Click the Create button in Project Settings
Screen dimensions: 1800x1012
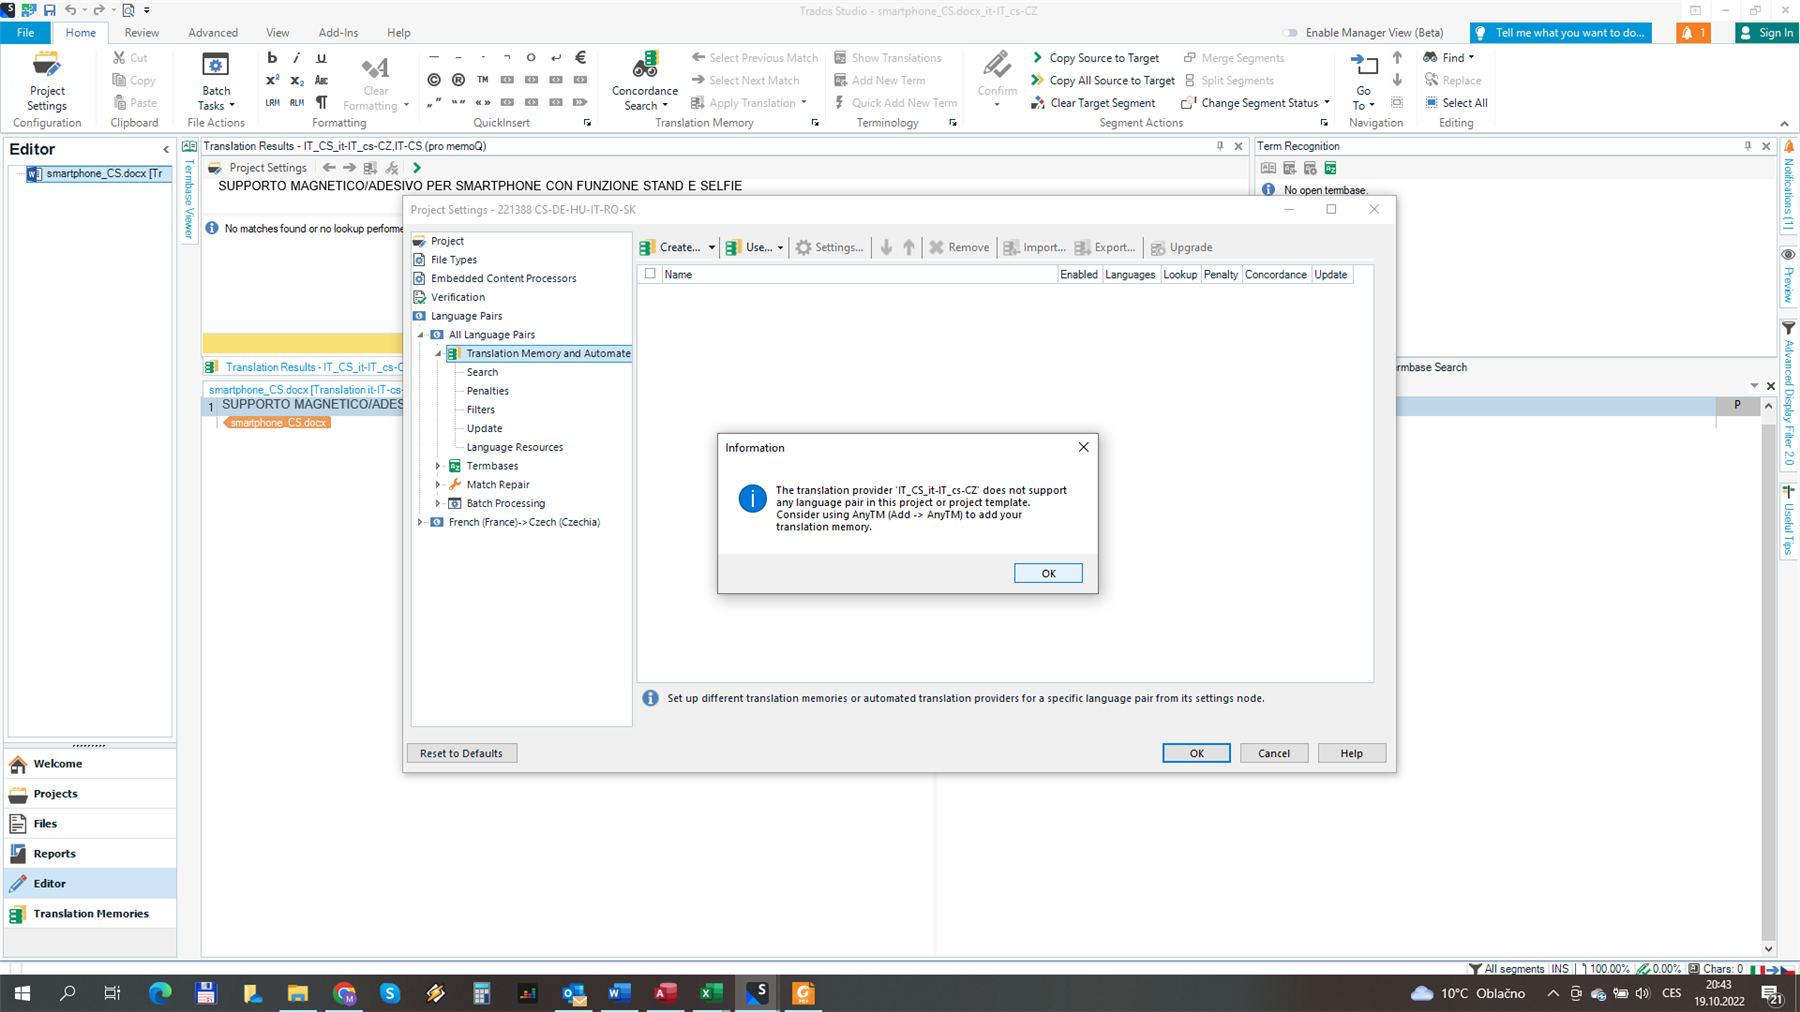pyautogui.click(x=670, y=247)
